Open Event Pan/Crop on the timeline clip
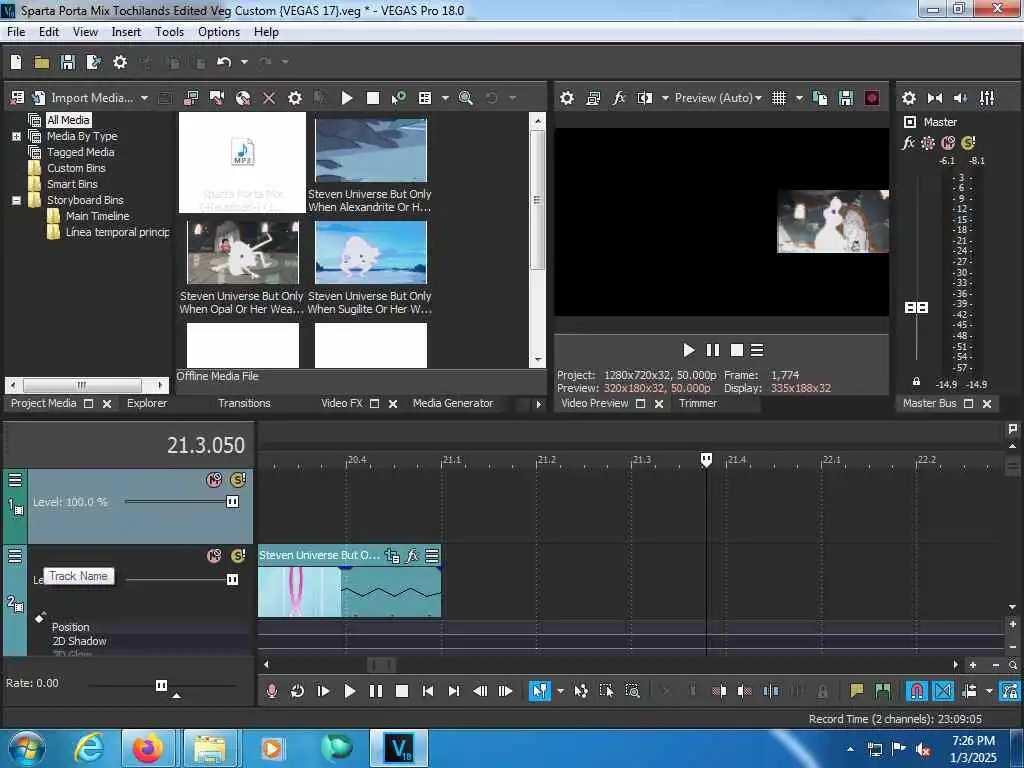This screenshot has height=768, width=1024. click(392, 556)
